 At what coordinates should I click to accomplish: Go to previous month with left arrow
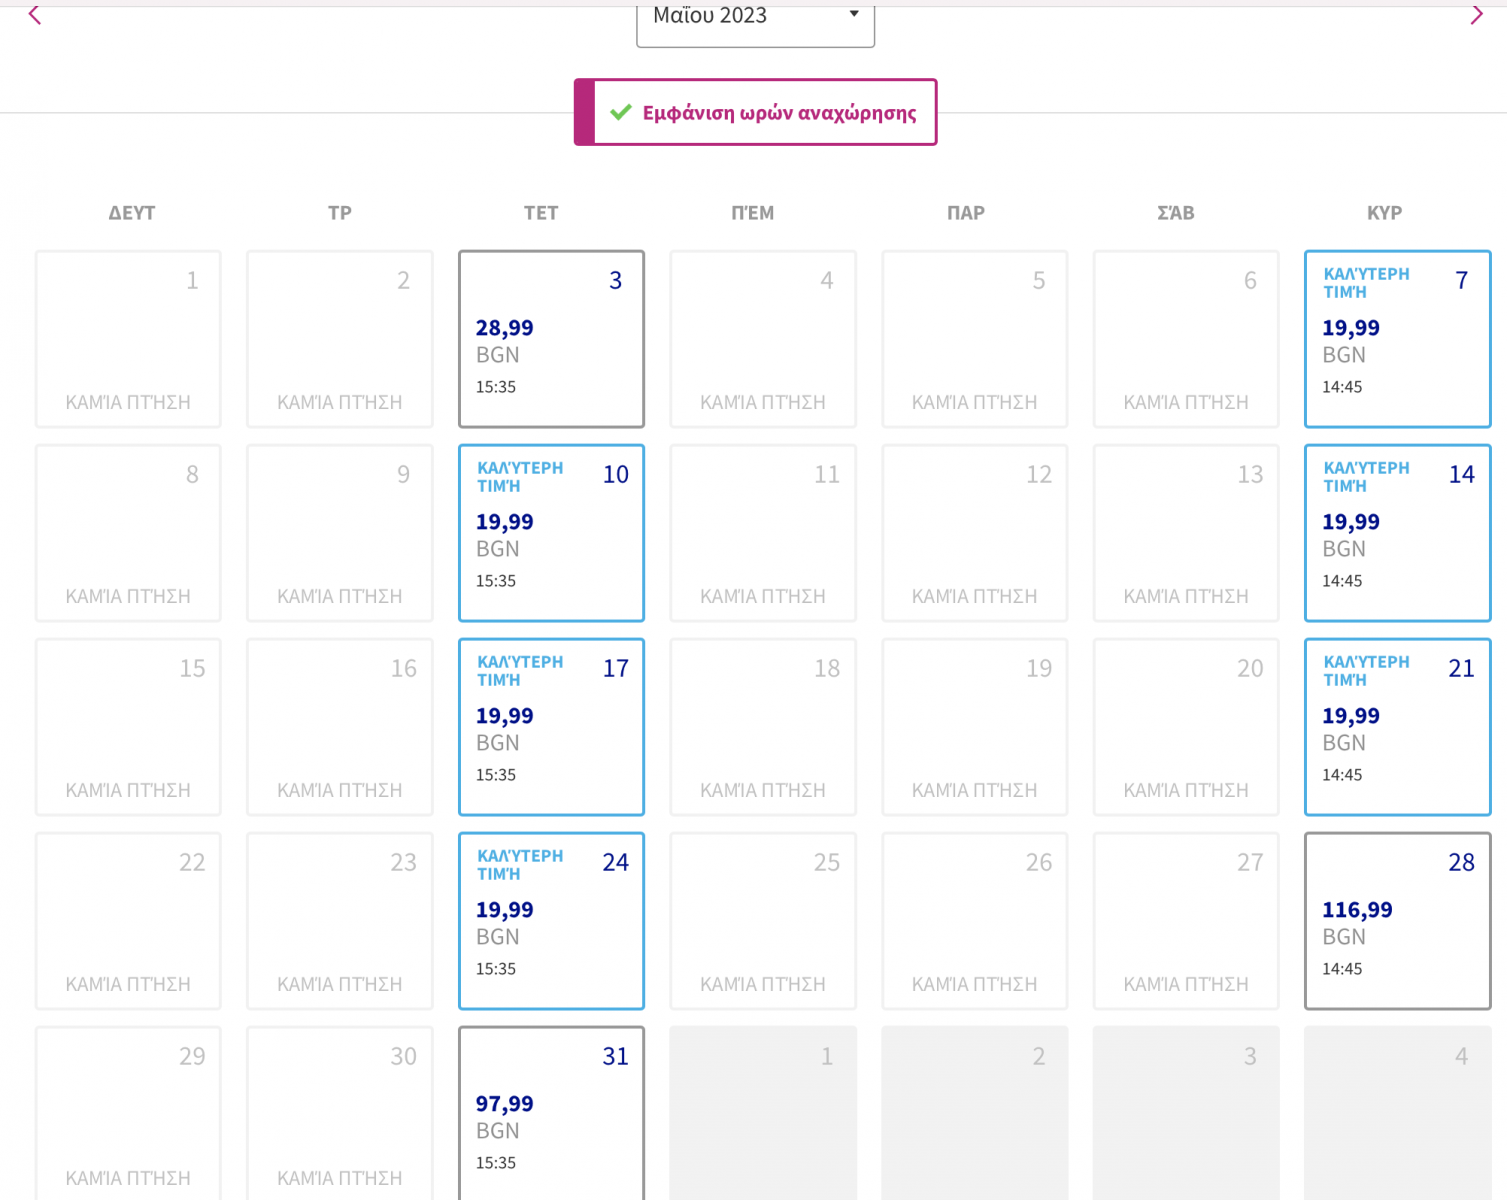[35, 15]
